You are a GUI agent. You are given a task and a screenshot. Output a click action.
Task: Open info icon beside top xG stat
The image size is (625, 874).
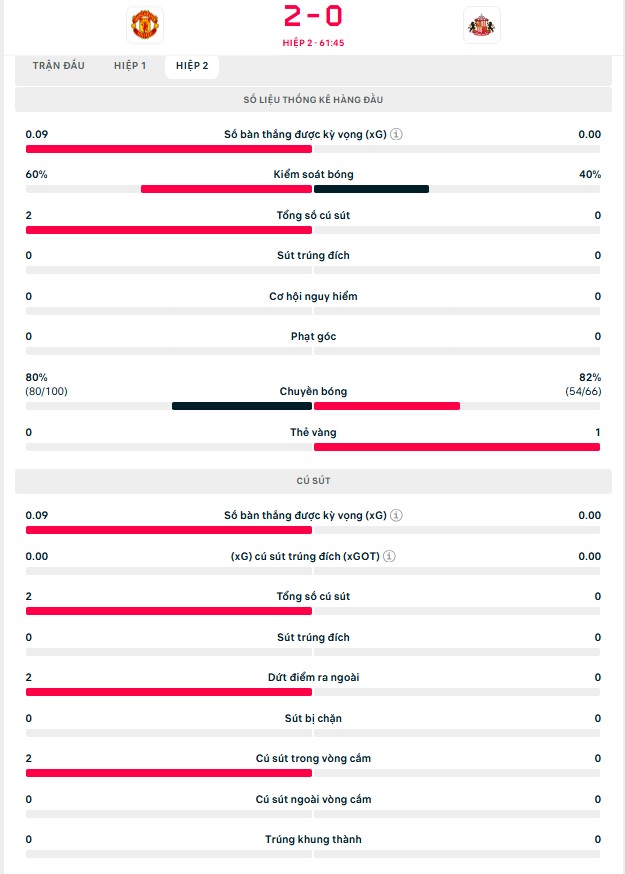[396, 134]
